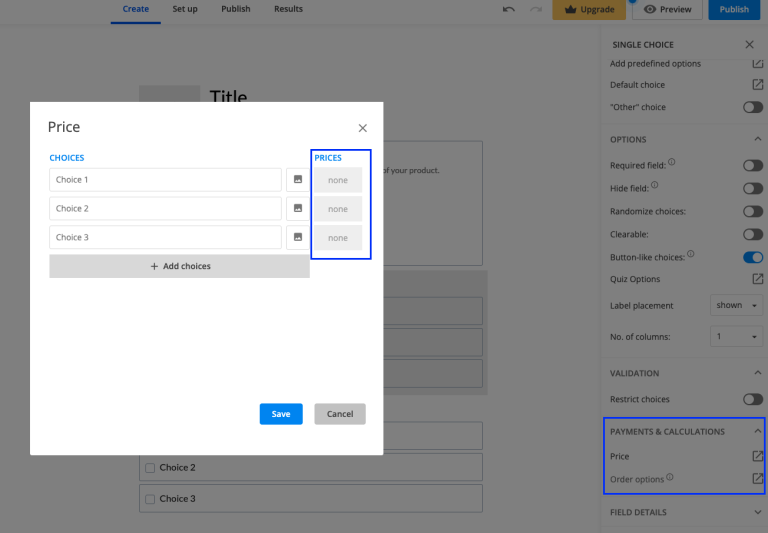Screen dimensions: 768x533
Task: Click the Preview button
Action: [667, 9]
